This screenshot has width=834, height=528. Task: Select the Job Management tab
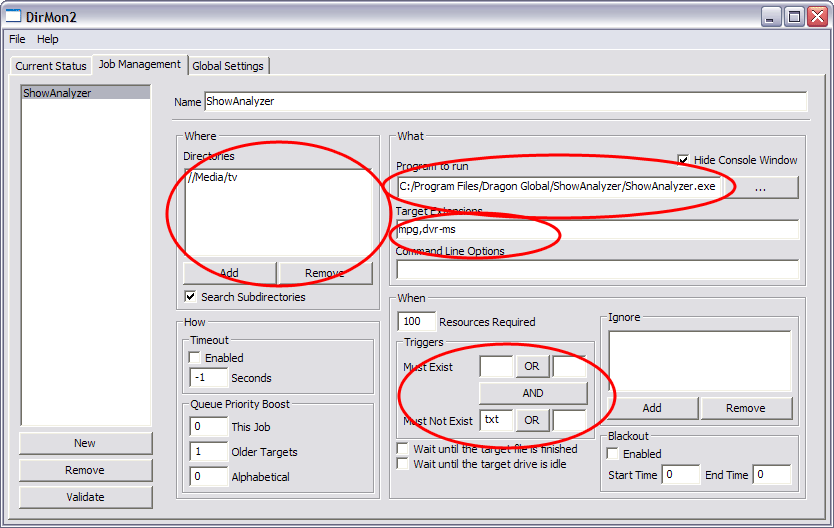tap(140, 64)
